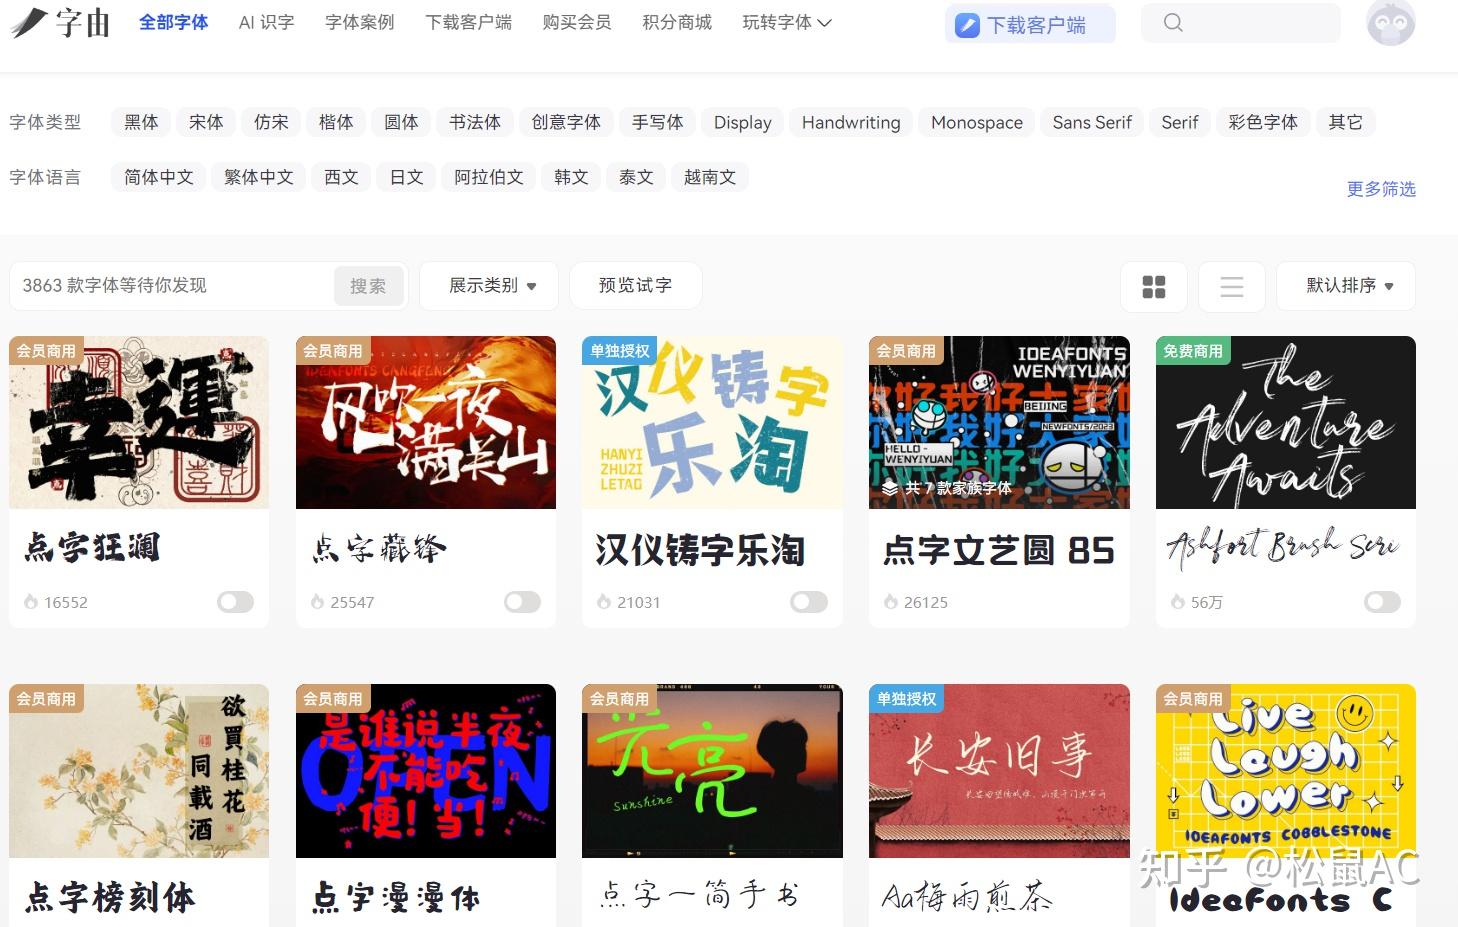
Task: Filter language by 泰文
Action: pos(636,177)
